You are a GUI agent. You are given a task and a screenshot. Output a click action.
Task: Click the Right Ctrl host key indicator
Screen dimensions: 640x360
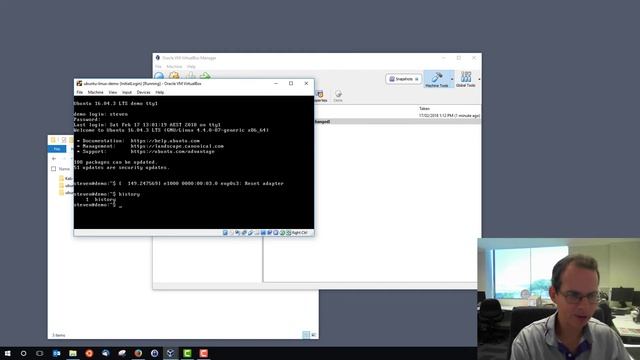pyautogui.click(x=300, y=233)
